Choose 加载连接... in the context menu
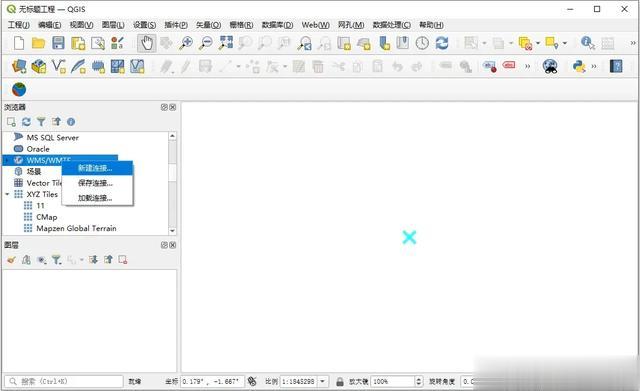This screenshot has height=391, width=640. 97,198
